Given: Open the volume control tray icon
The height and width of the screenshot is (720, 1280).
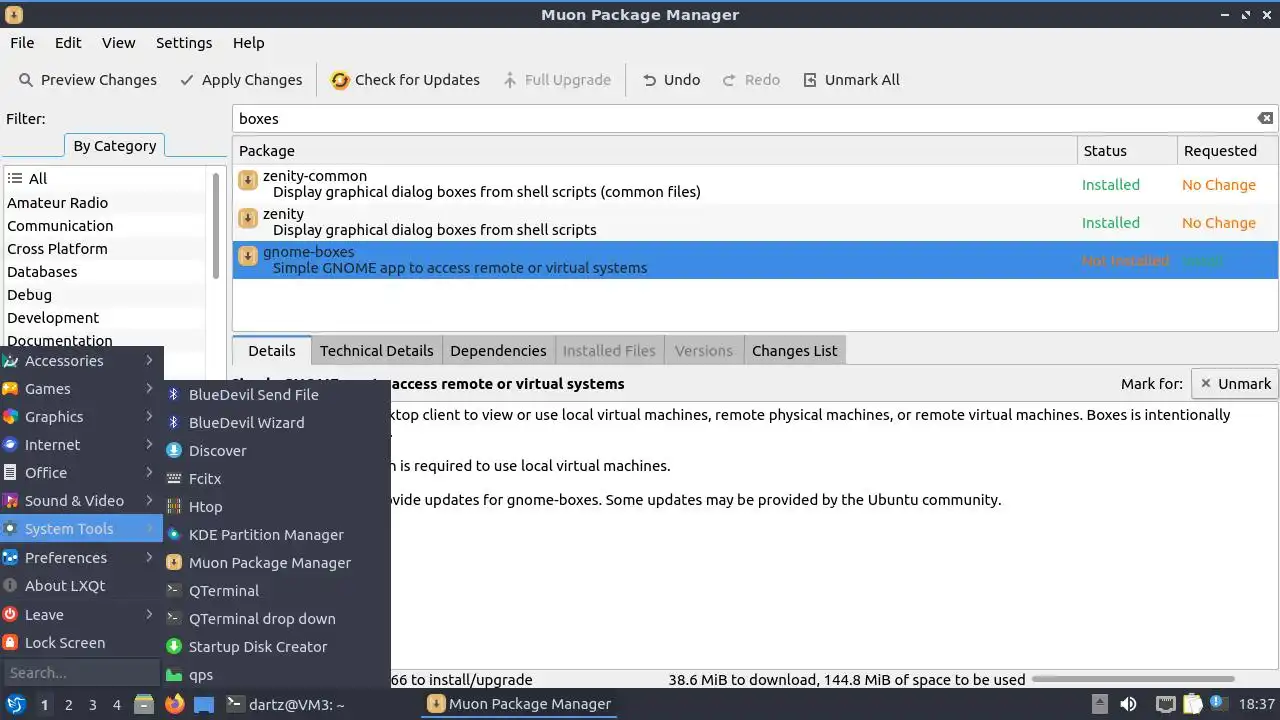Looking at the screenshot, I should coord(1128,705).
